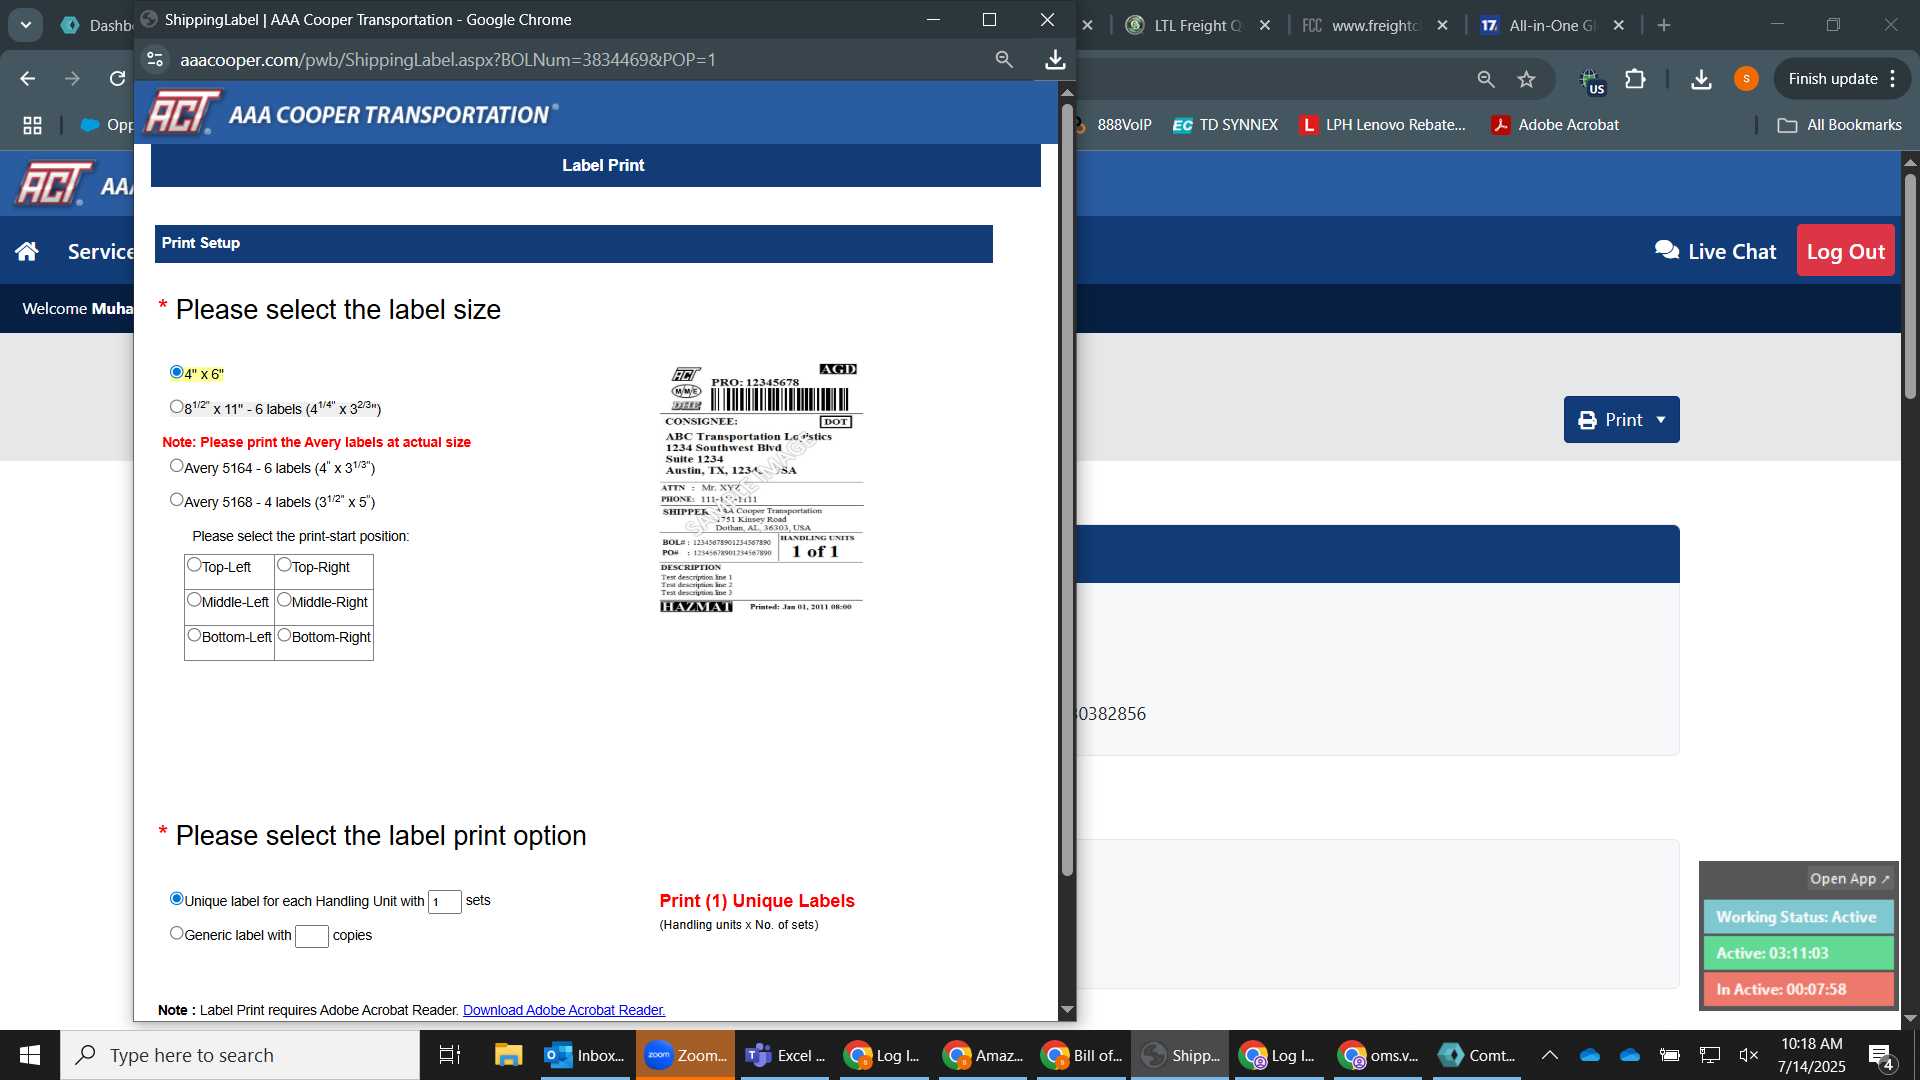The width and height of the screenshot is (1920, 1080).
Task: Click the Generic label copies input field
Action: pos(311,936)
